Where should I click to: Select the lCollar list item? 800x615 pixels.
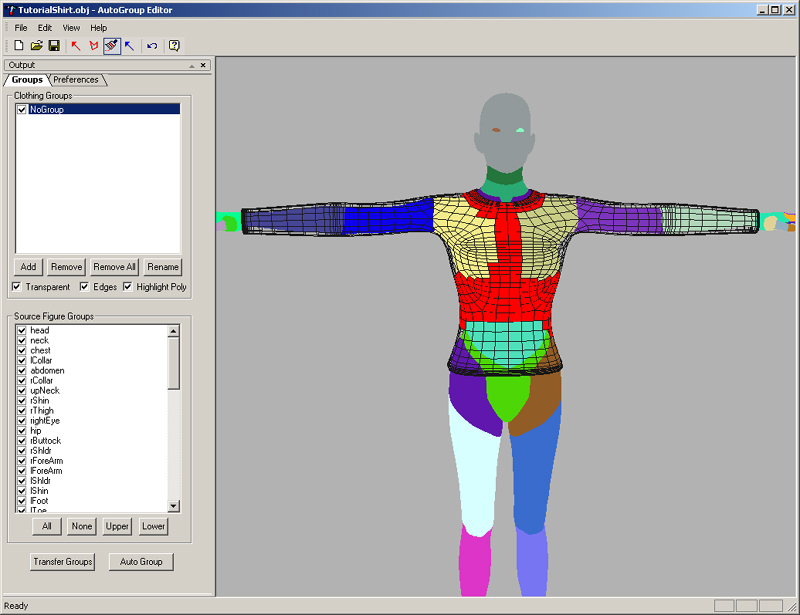(41, 360)
